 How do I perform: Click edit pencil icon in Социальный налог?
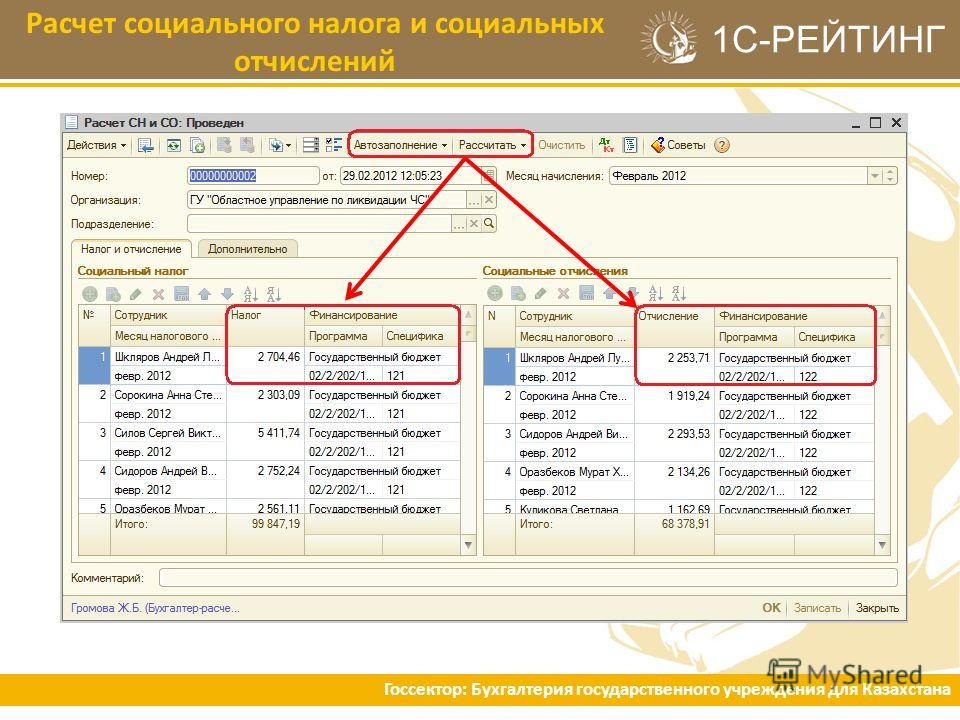tap(135, 294)
